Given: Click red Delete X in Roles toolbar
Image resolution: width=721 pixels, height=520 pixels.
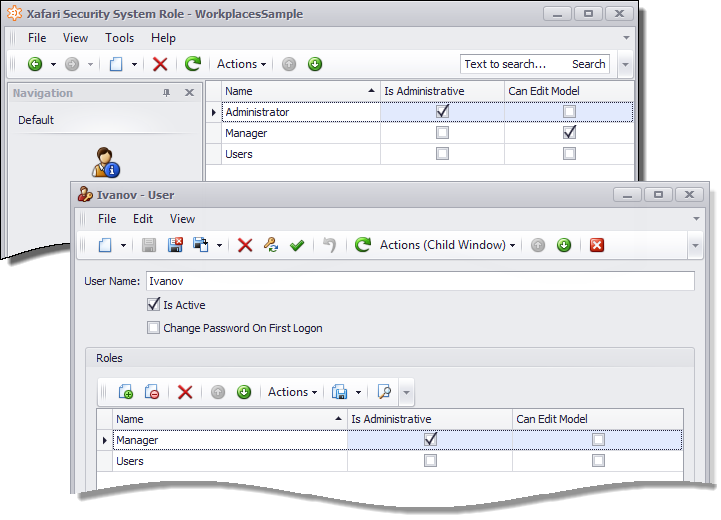Looking at the screenshot, I should 185,392.
